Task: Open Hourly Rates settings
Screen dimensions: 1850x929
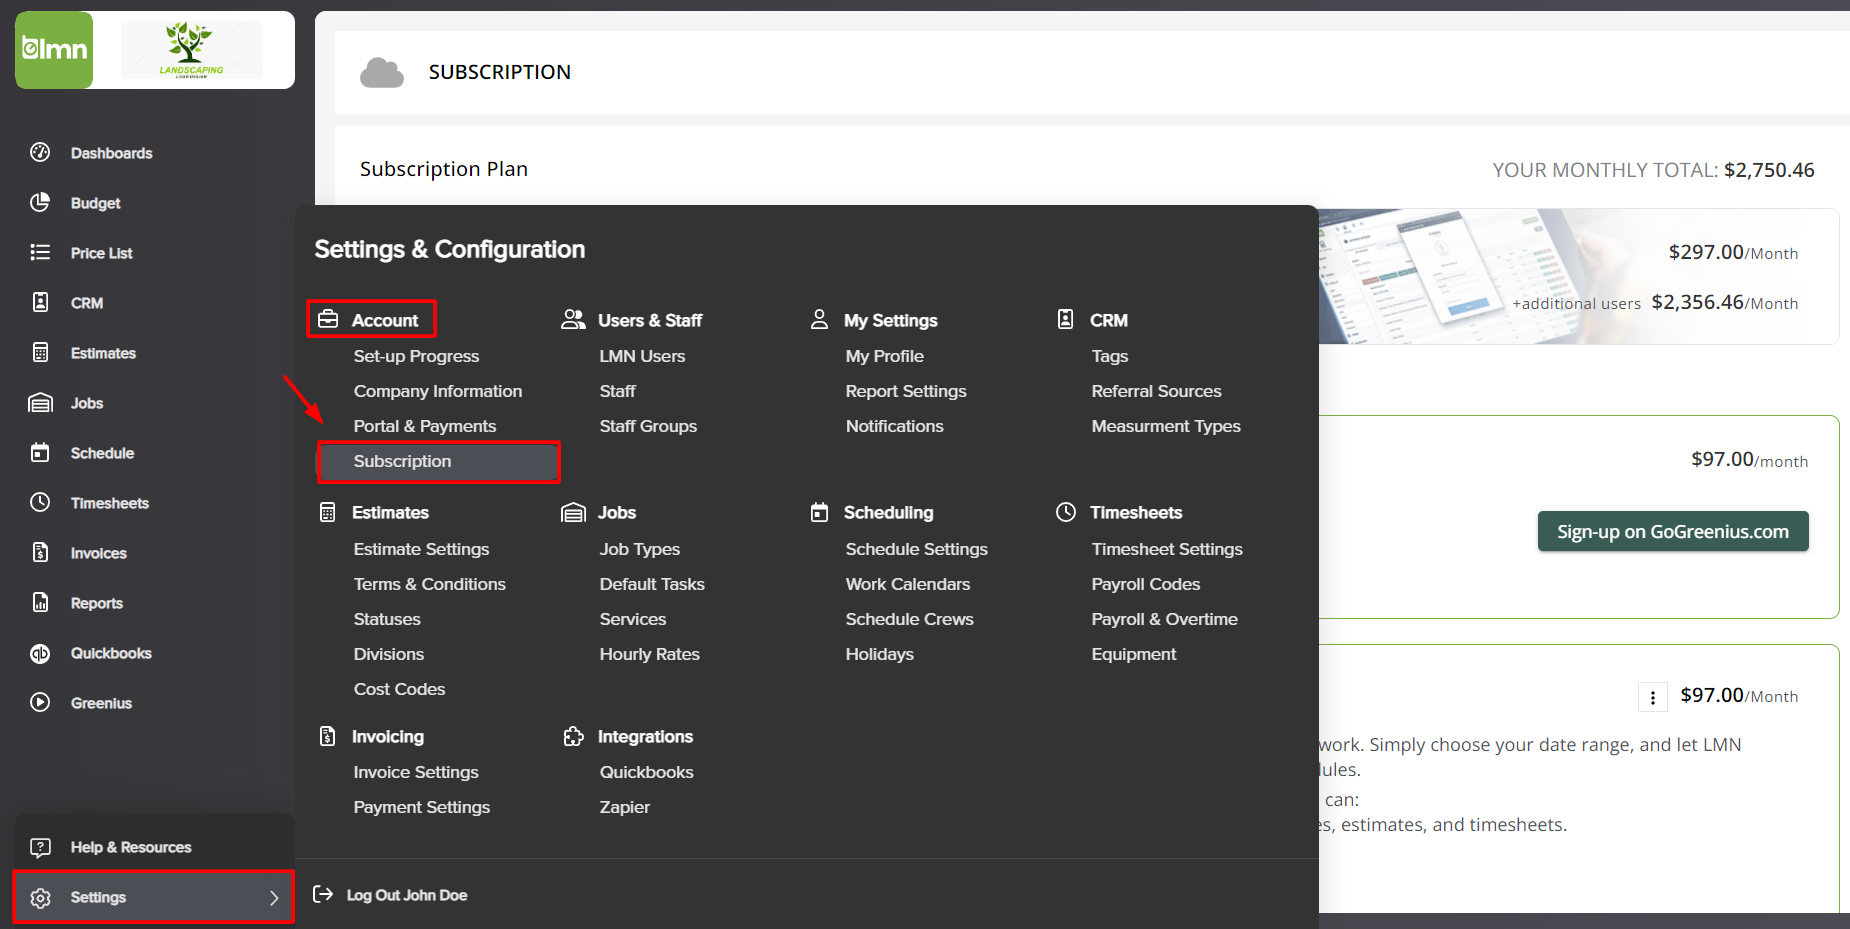Action: (x=649, y=654)
